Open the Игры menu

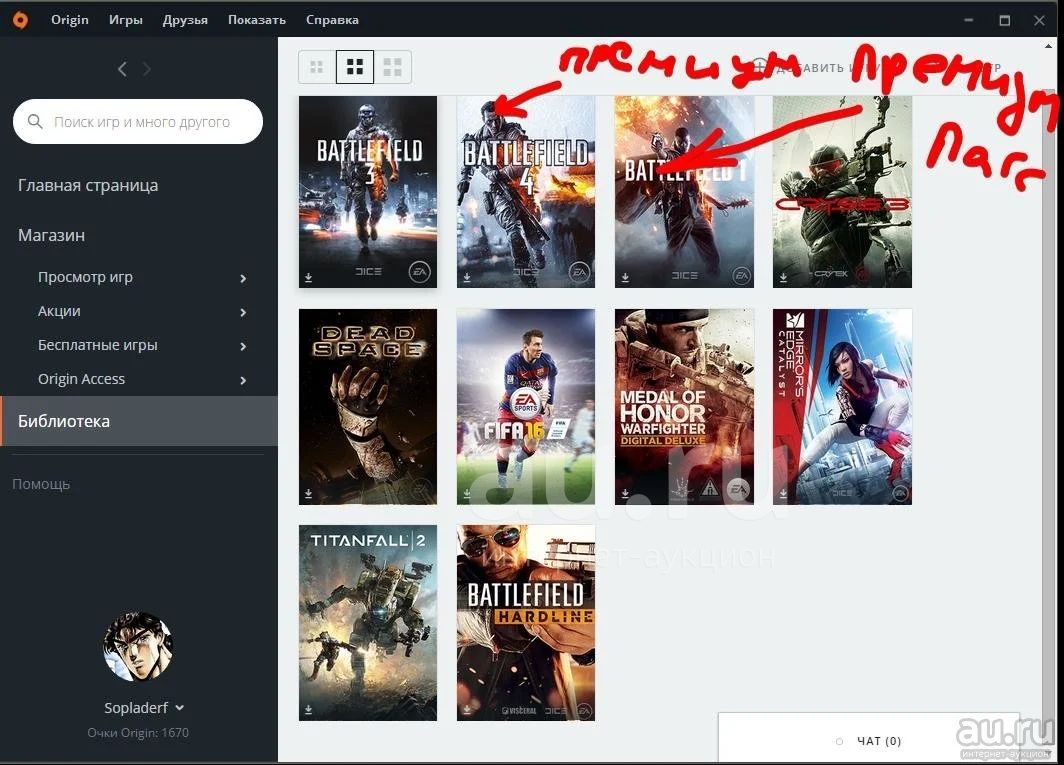pos(126,20)
